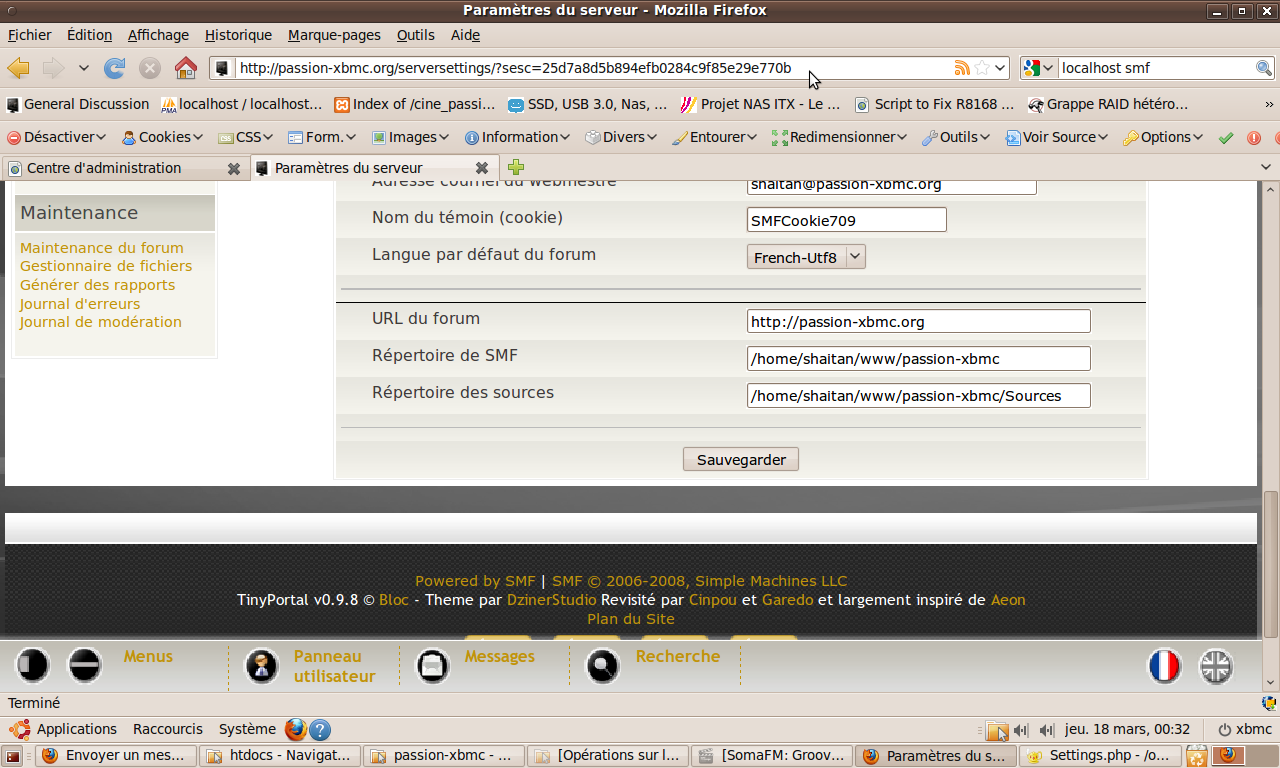Viewport: 1280px width, 768px height.
Task: Click the Répertoire des sources input field
Action: pyautogui.click(x=919, y=395)
